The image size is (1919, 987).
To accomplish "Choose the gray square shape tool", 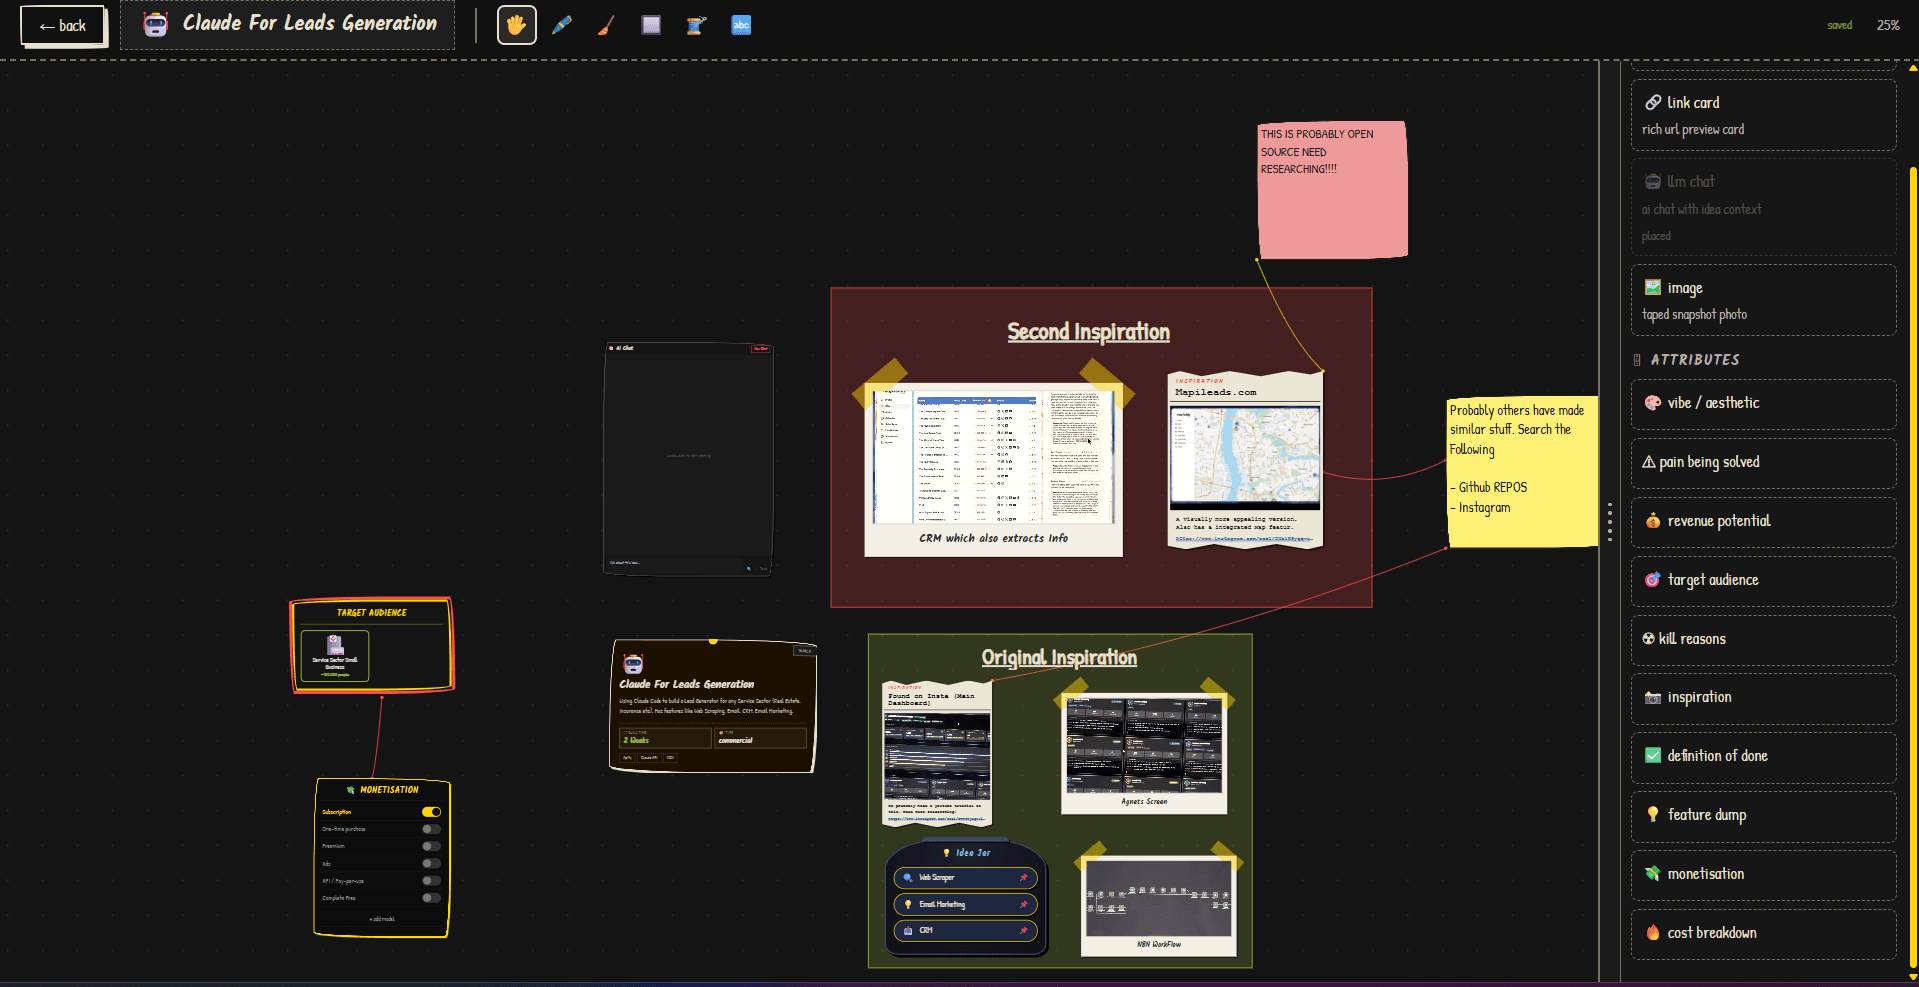I will pos(651,25).
